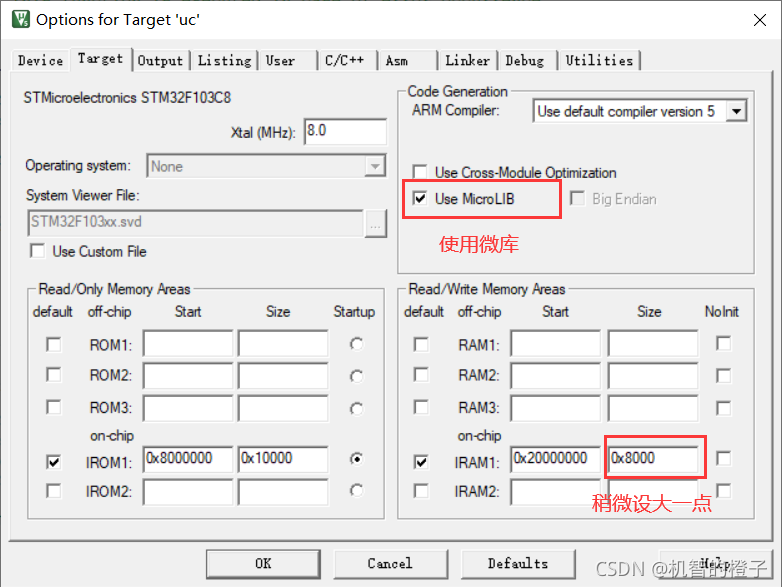Screen dimensions: 782x587
Task: Select the ROM1 Startup radio button
Action: click(356, 344)
